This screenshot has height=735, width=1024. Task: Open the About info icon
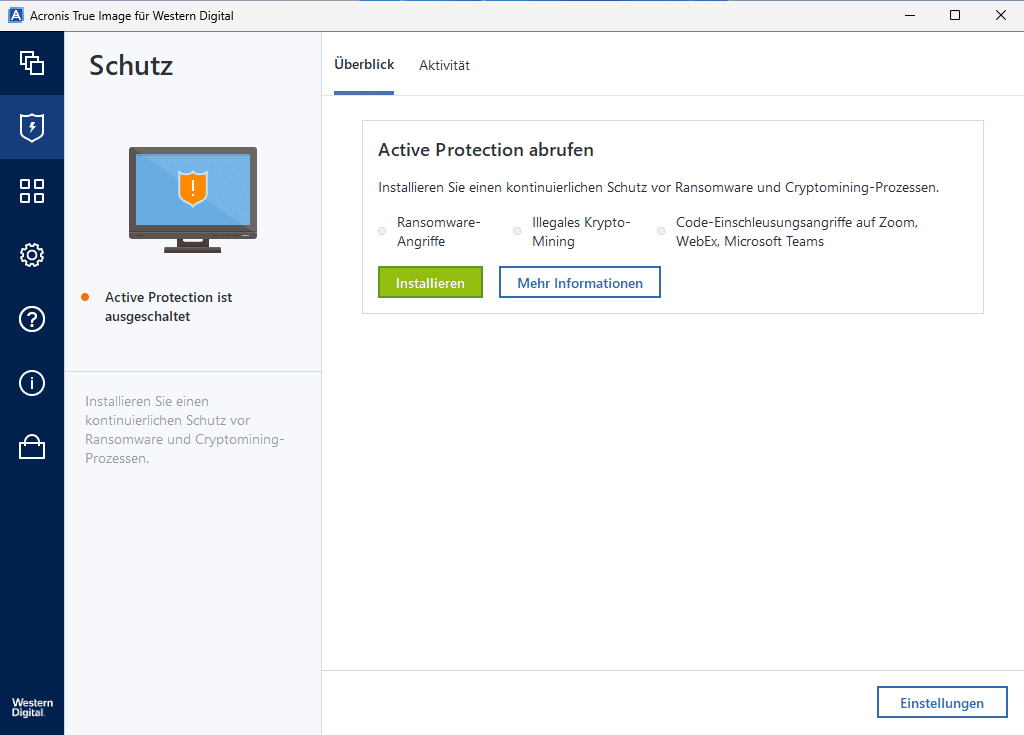pyautogui.click(x=32, y=383)
